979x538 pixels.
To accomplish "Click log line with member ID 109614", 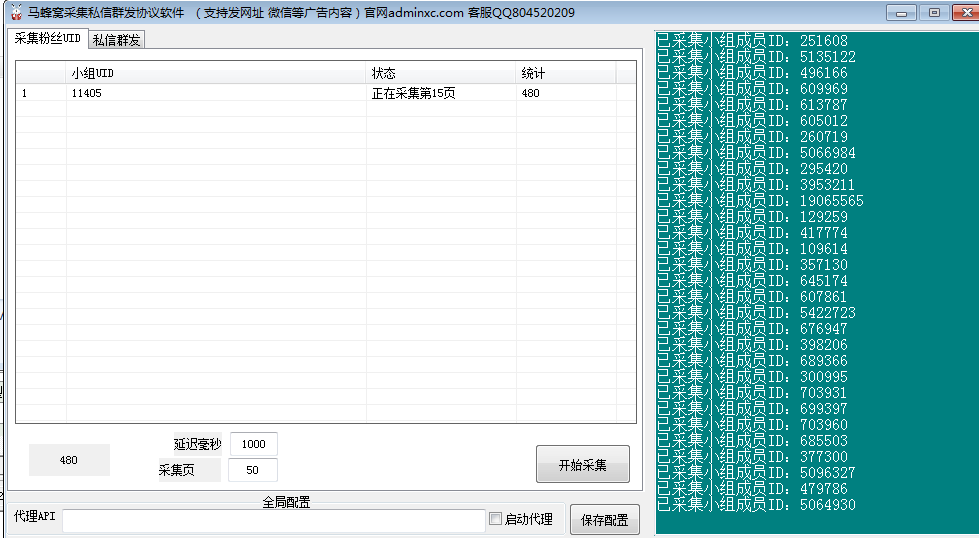I will (752, 248).
